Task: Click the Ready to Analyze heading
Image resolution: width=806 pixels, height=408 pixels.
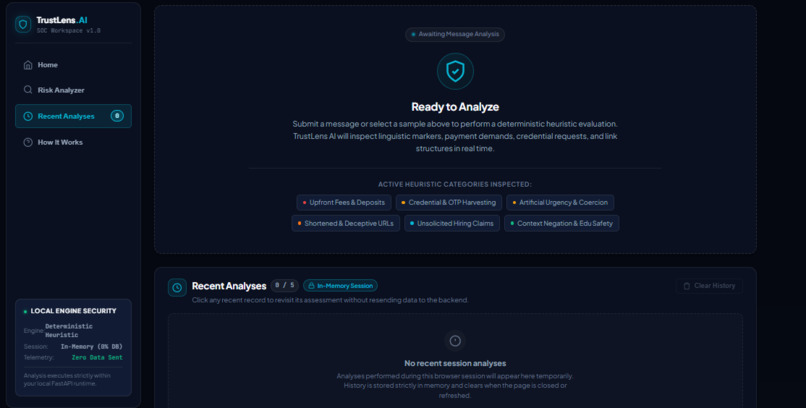Action: point(455,107)
